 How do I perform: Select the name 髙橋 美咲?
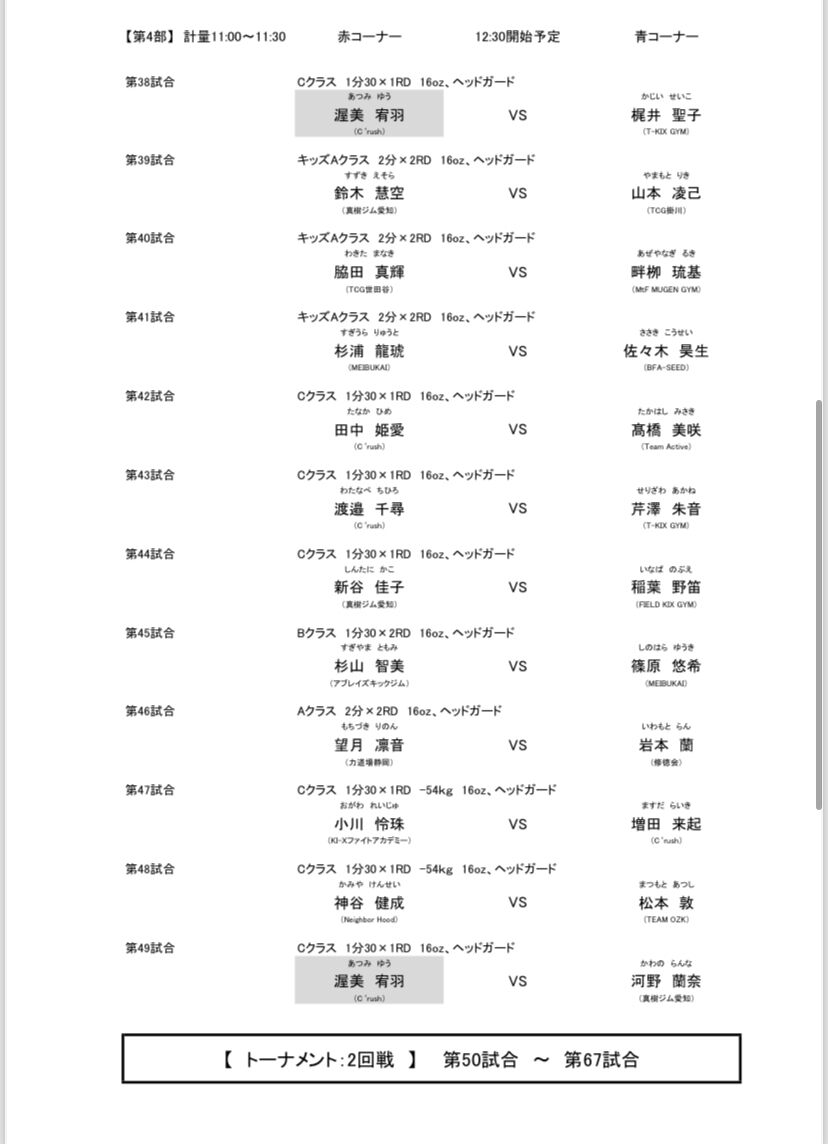click(666, 430)
